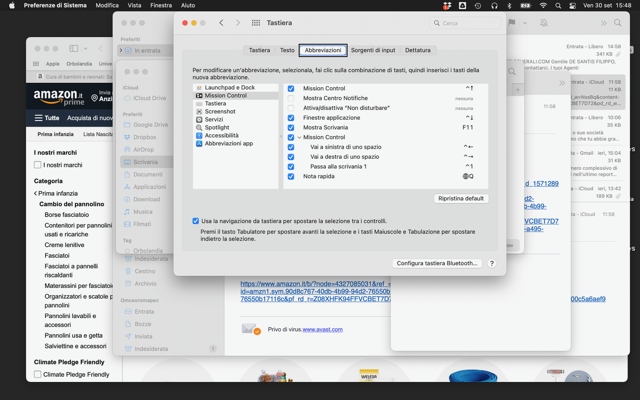Click the battery status icon
The width and height of the screenshot is (640, 400).
point(525,6)
